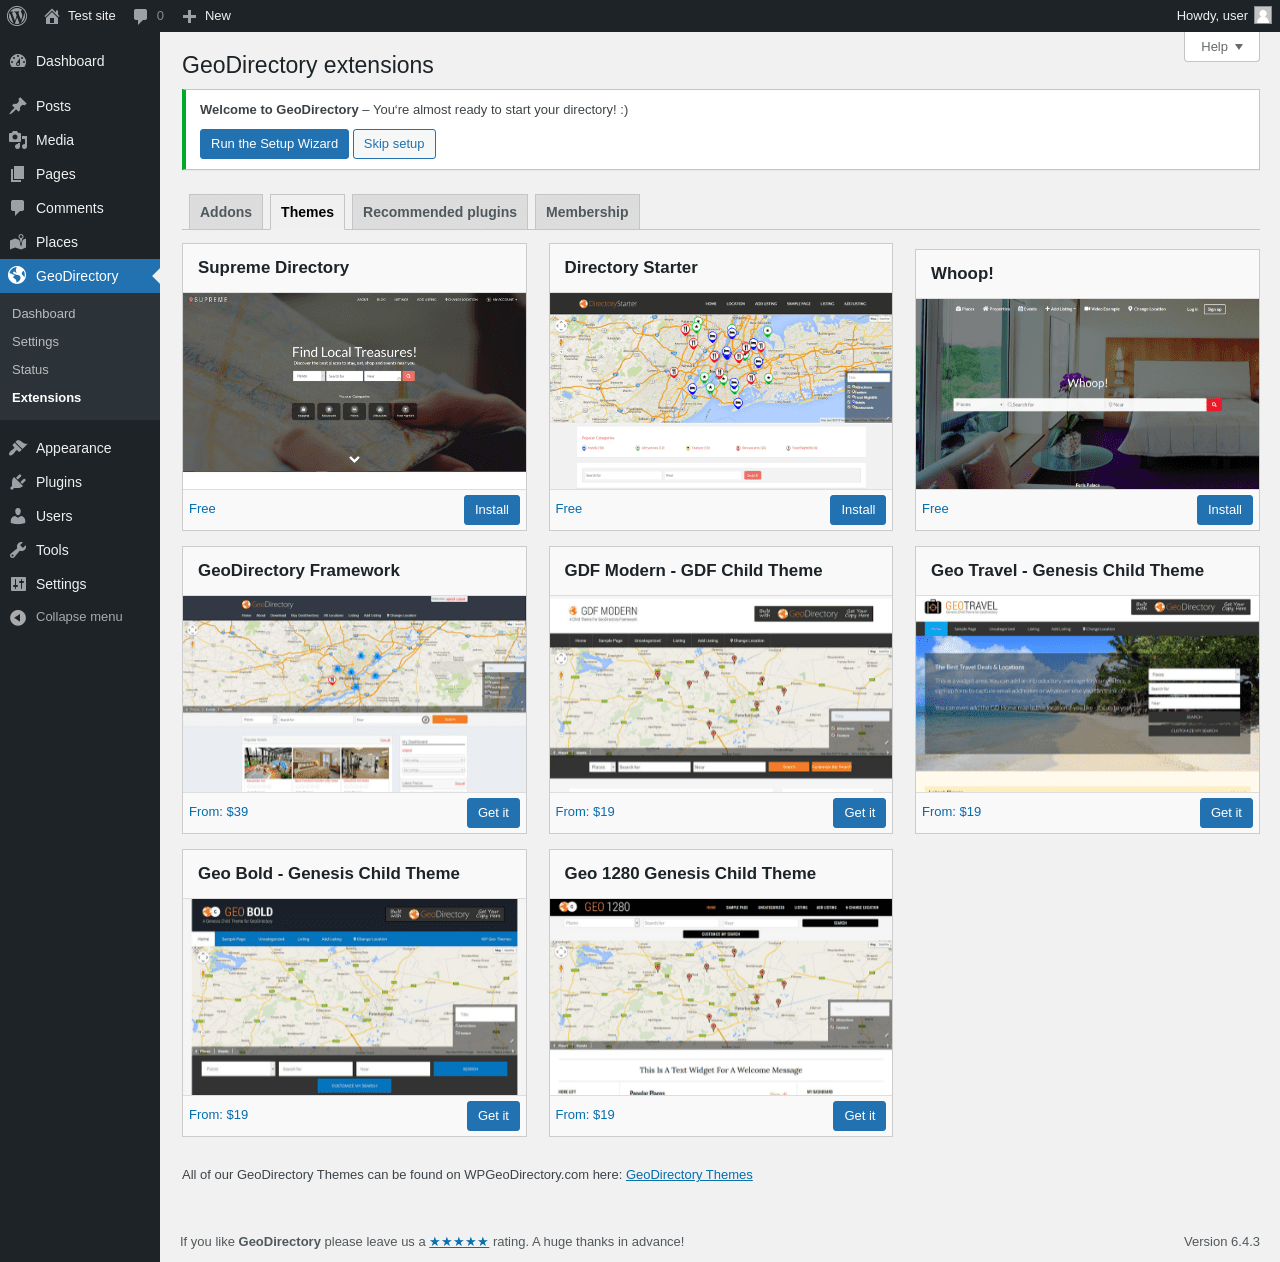
Task: Open the Membership tab
Action: pyautogui.click(x=587, y=212)
